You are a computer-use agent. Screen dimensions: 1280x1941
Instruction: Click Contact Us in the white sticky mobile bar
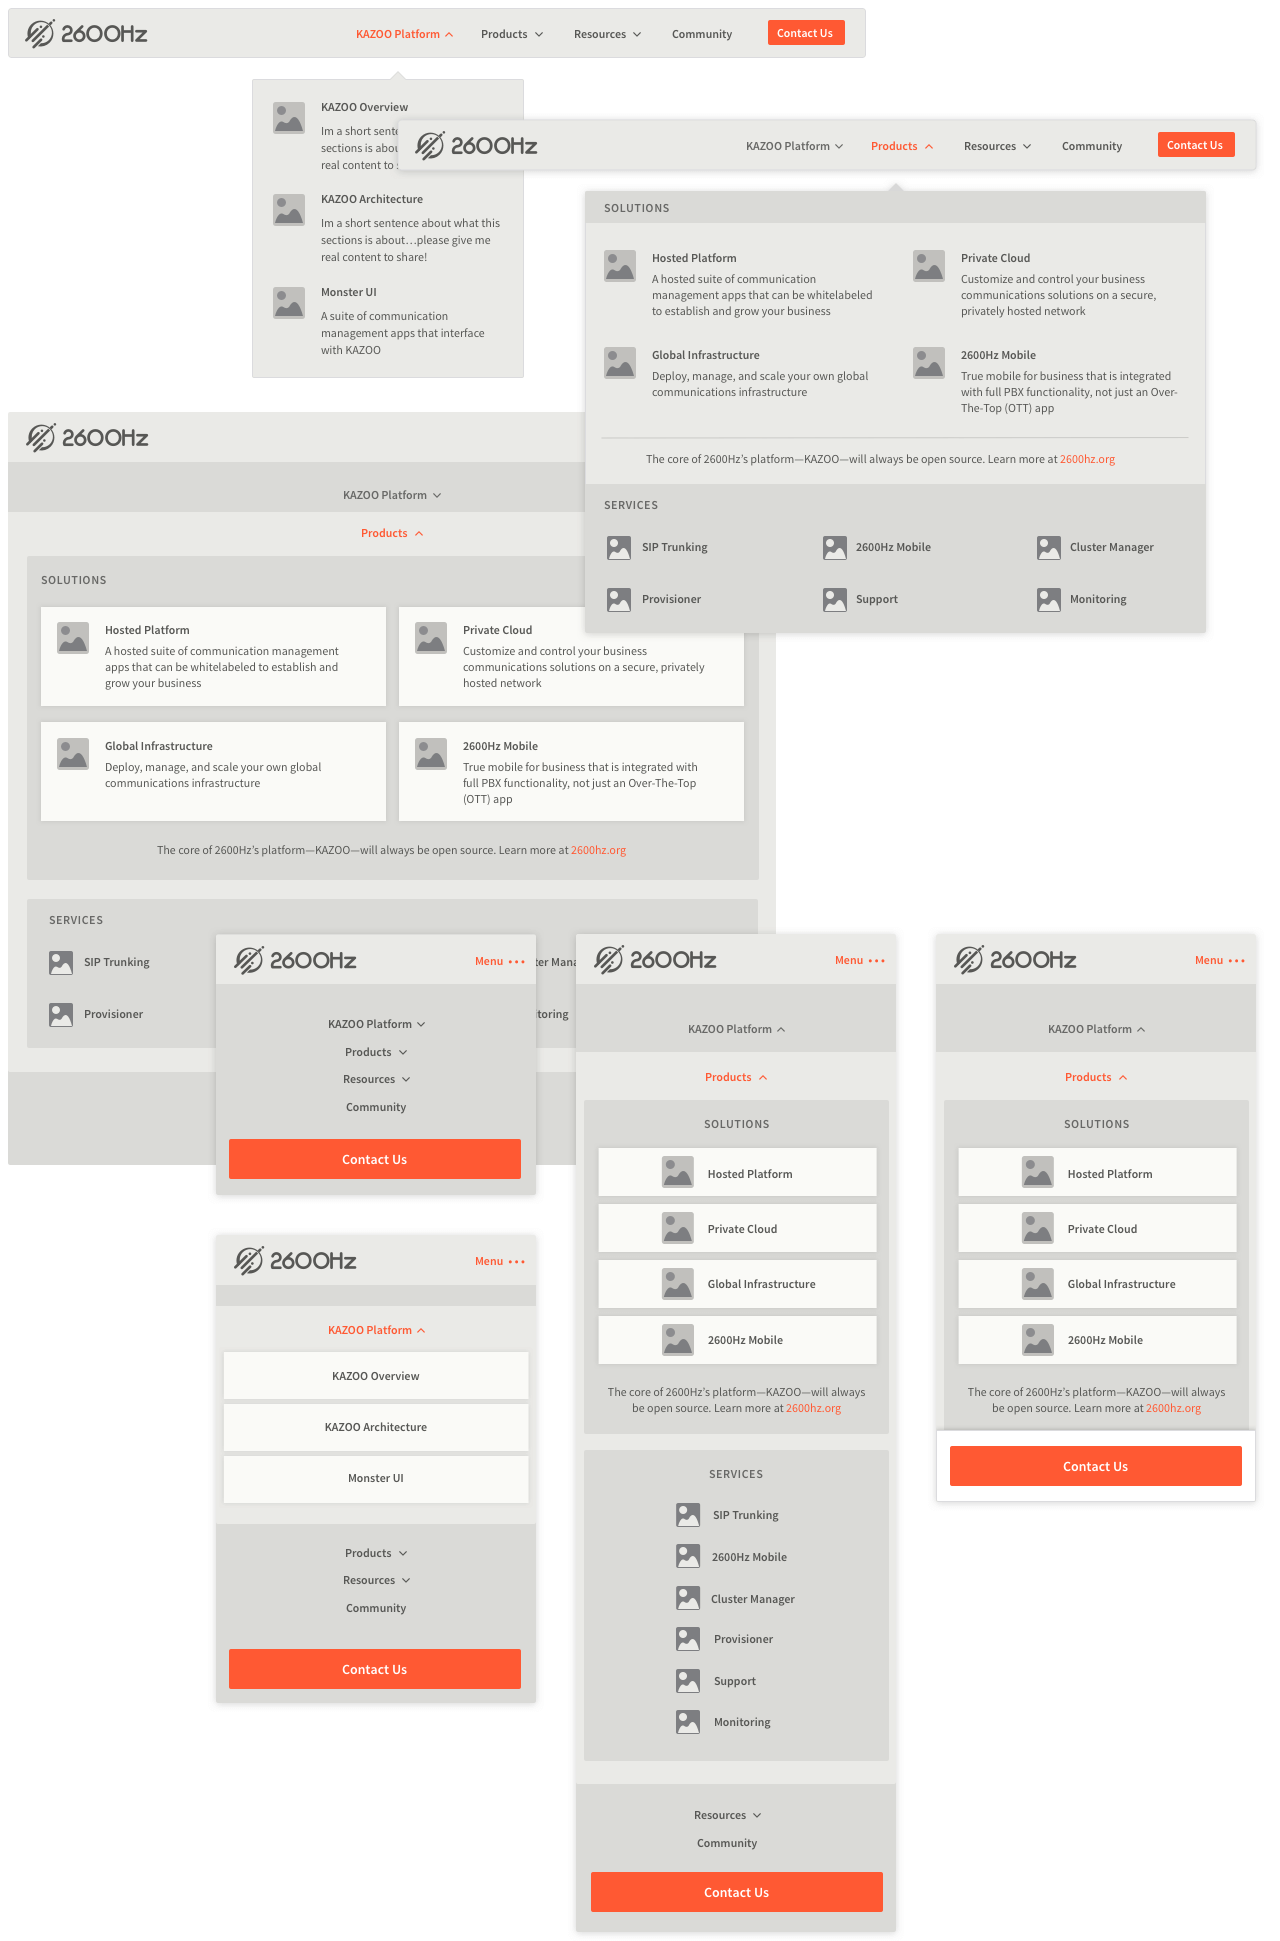pyautogui.click(x=1096, y=1466)
